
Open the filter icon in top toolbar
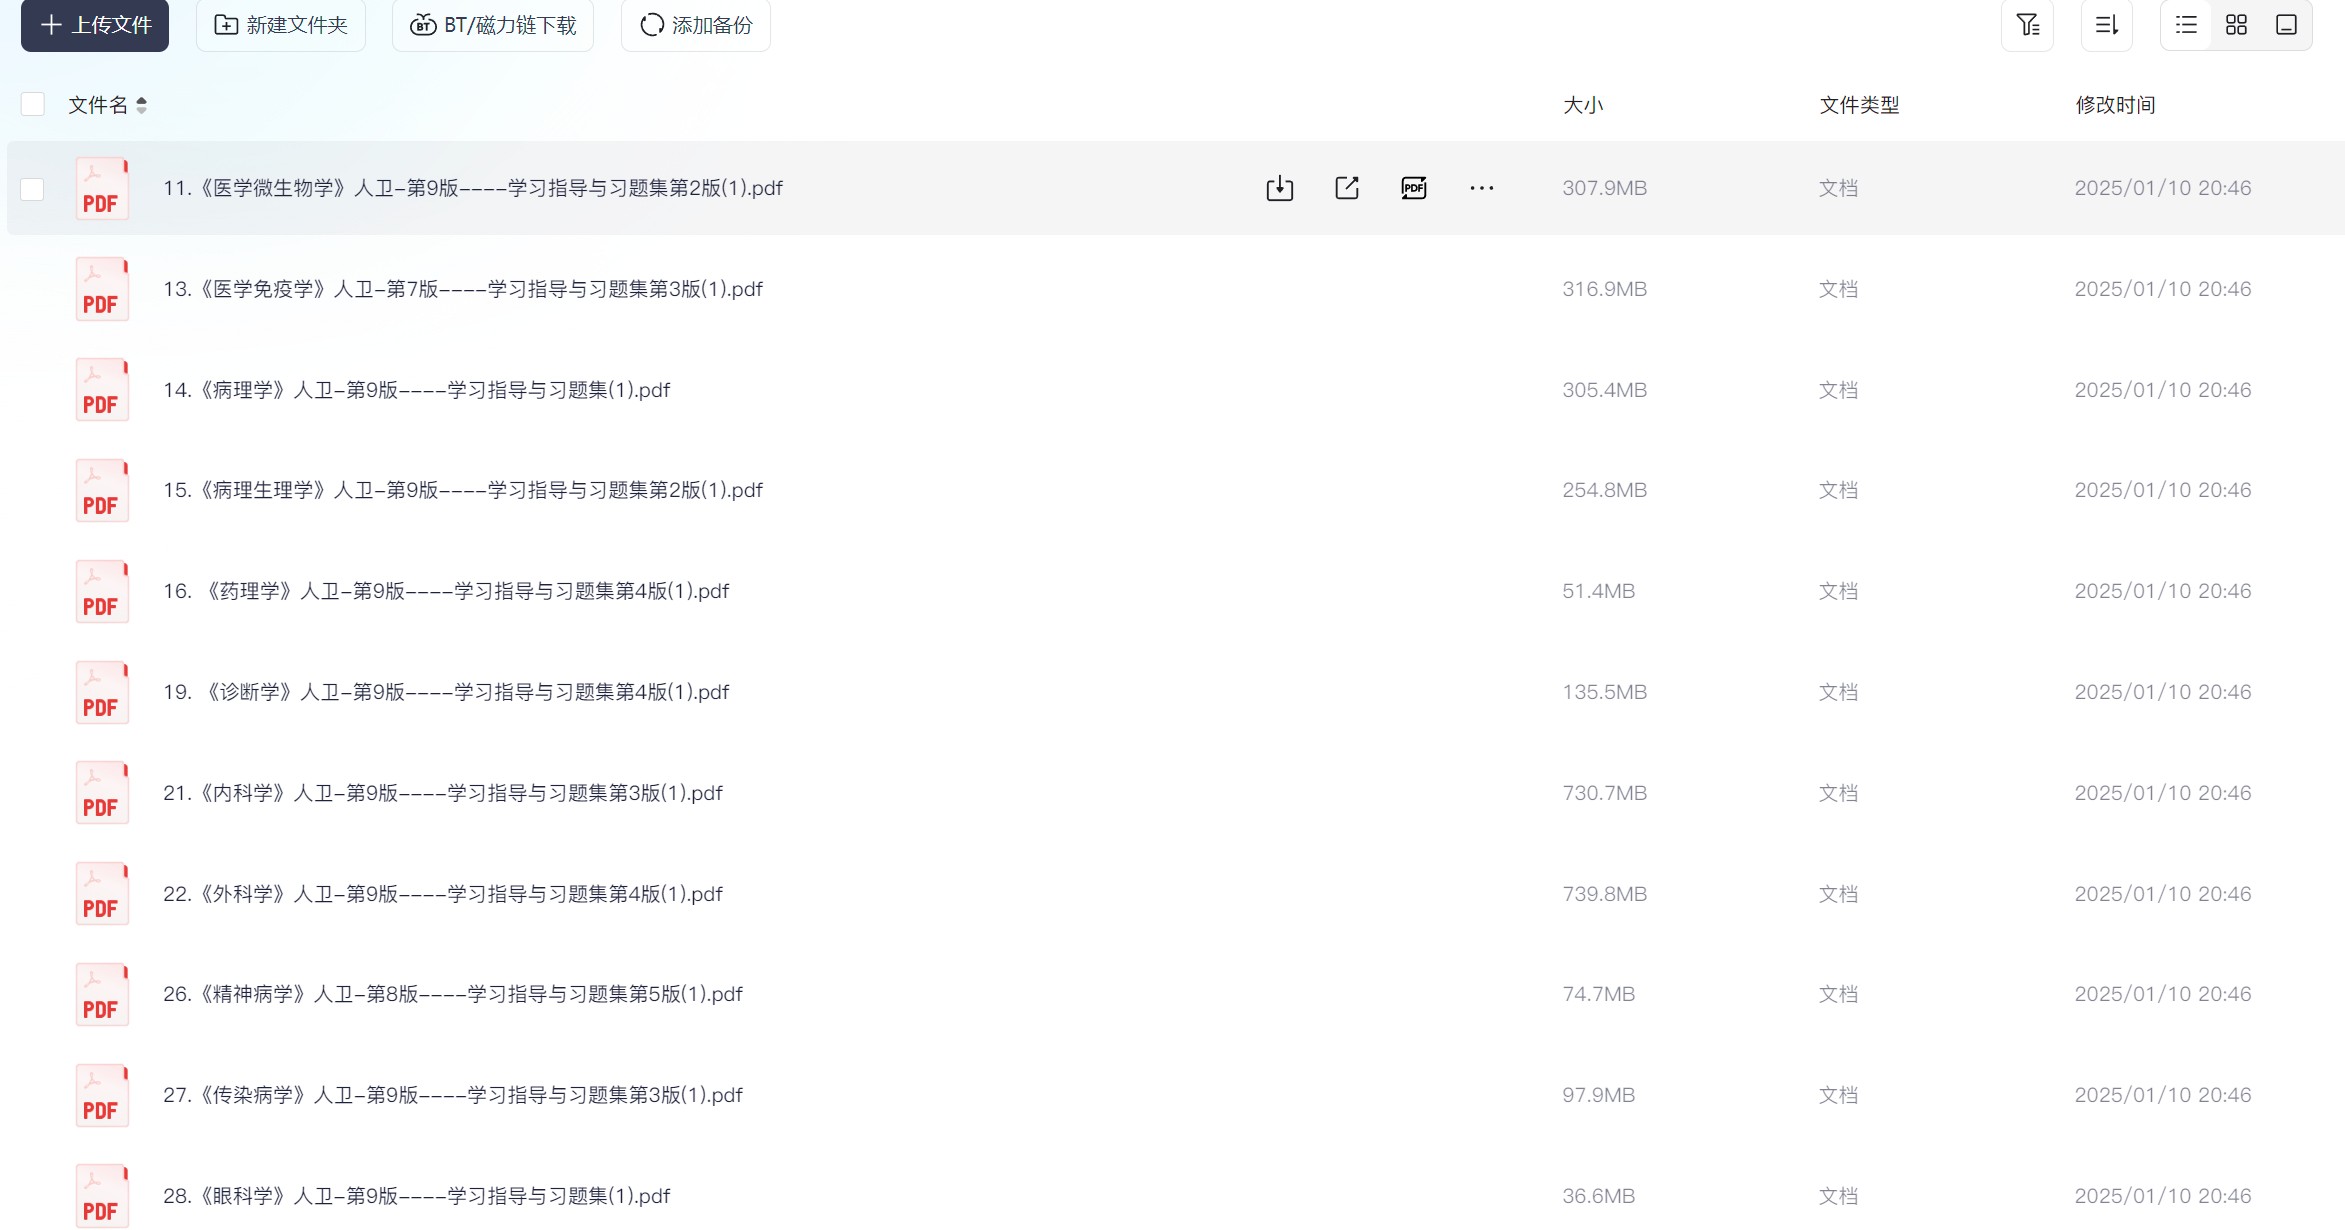click(2027, 24)
